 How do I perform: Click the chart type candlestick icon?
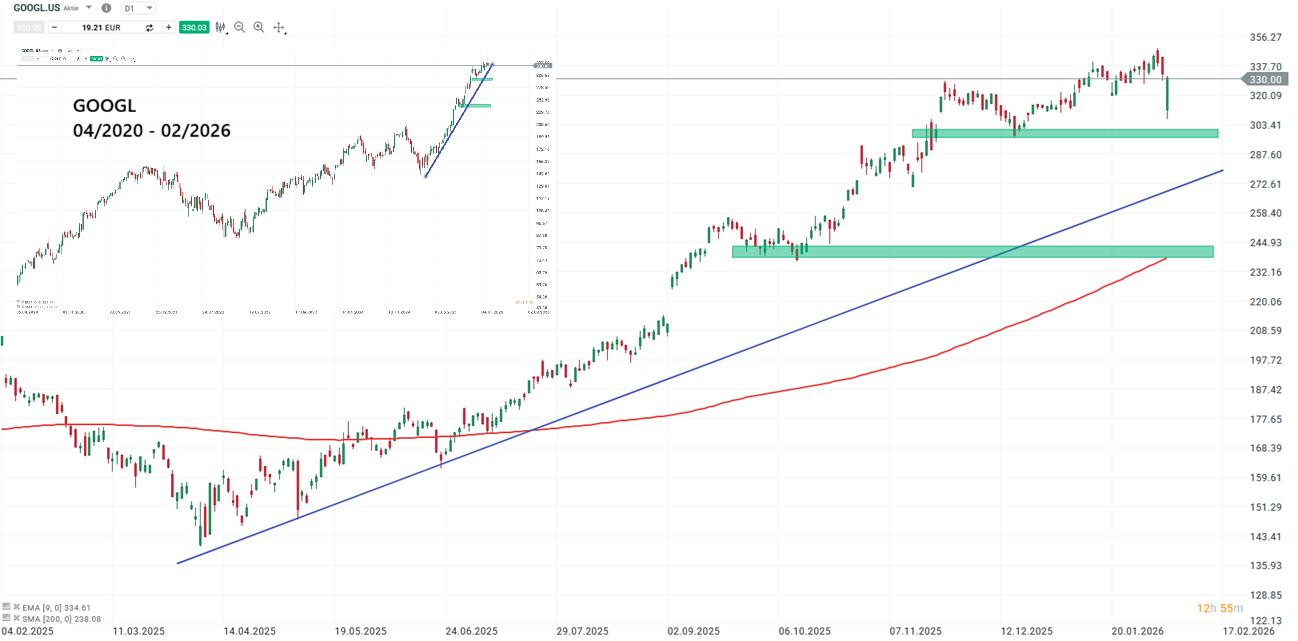[x=220, y=28]
